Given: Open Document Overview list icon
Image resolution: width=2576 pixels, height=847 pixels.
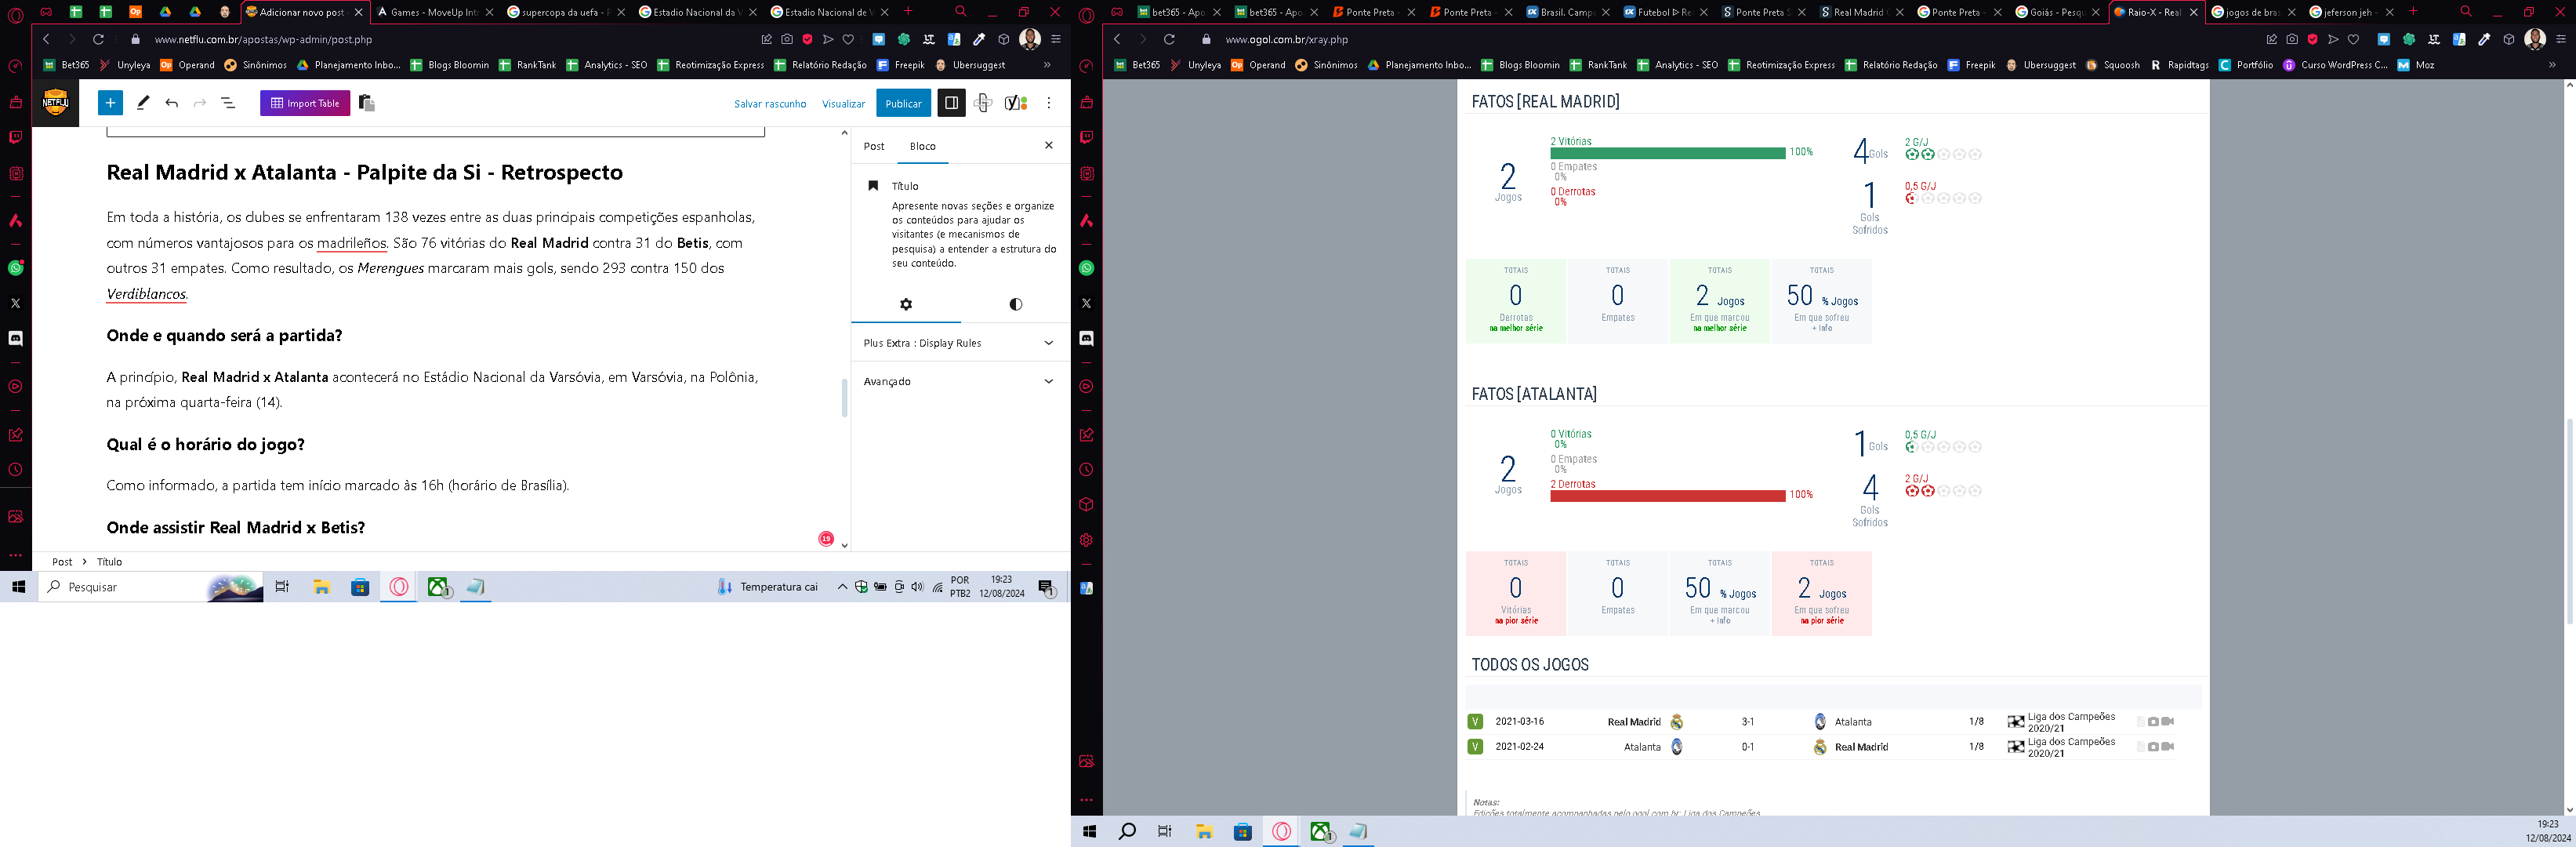Looking at the screenshot, I should point(228,103).
